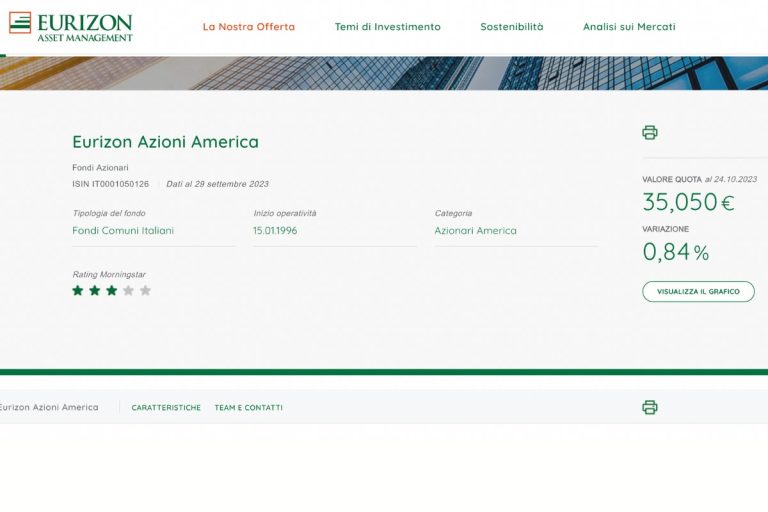Click Eurizon Azioni America in lower bar
Viewport: 768px width, 512px height.
tap(49, 407)
